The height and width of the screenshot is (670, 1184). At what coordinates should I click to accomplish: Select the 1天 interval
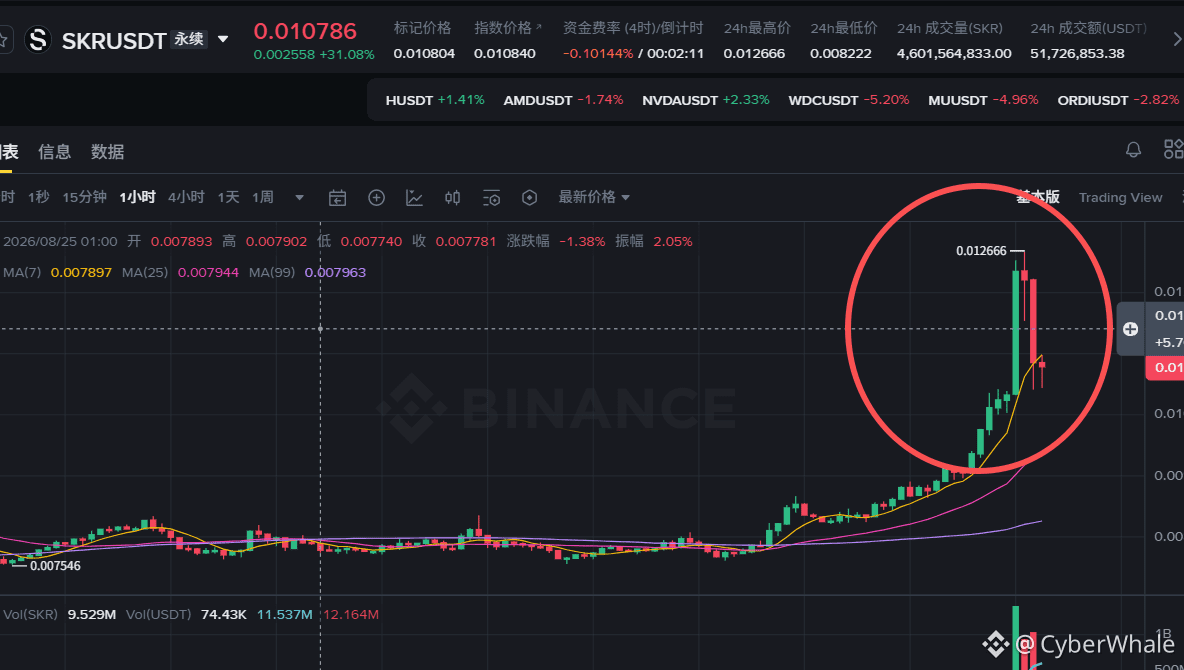228,197
